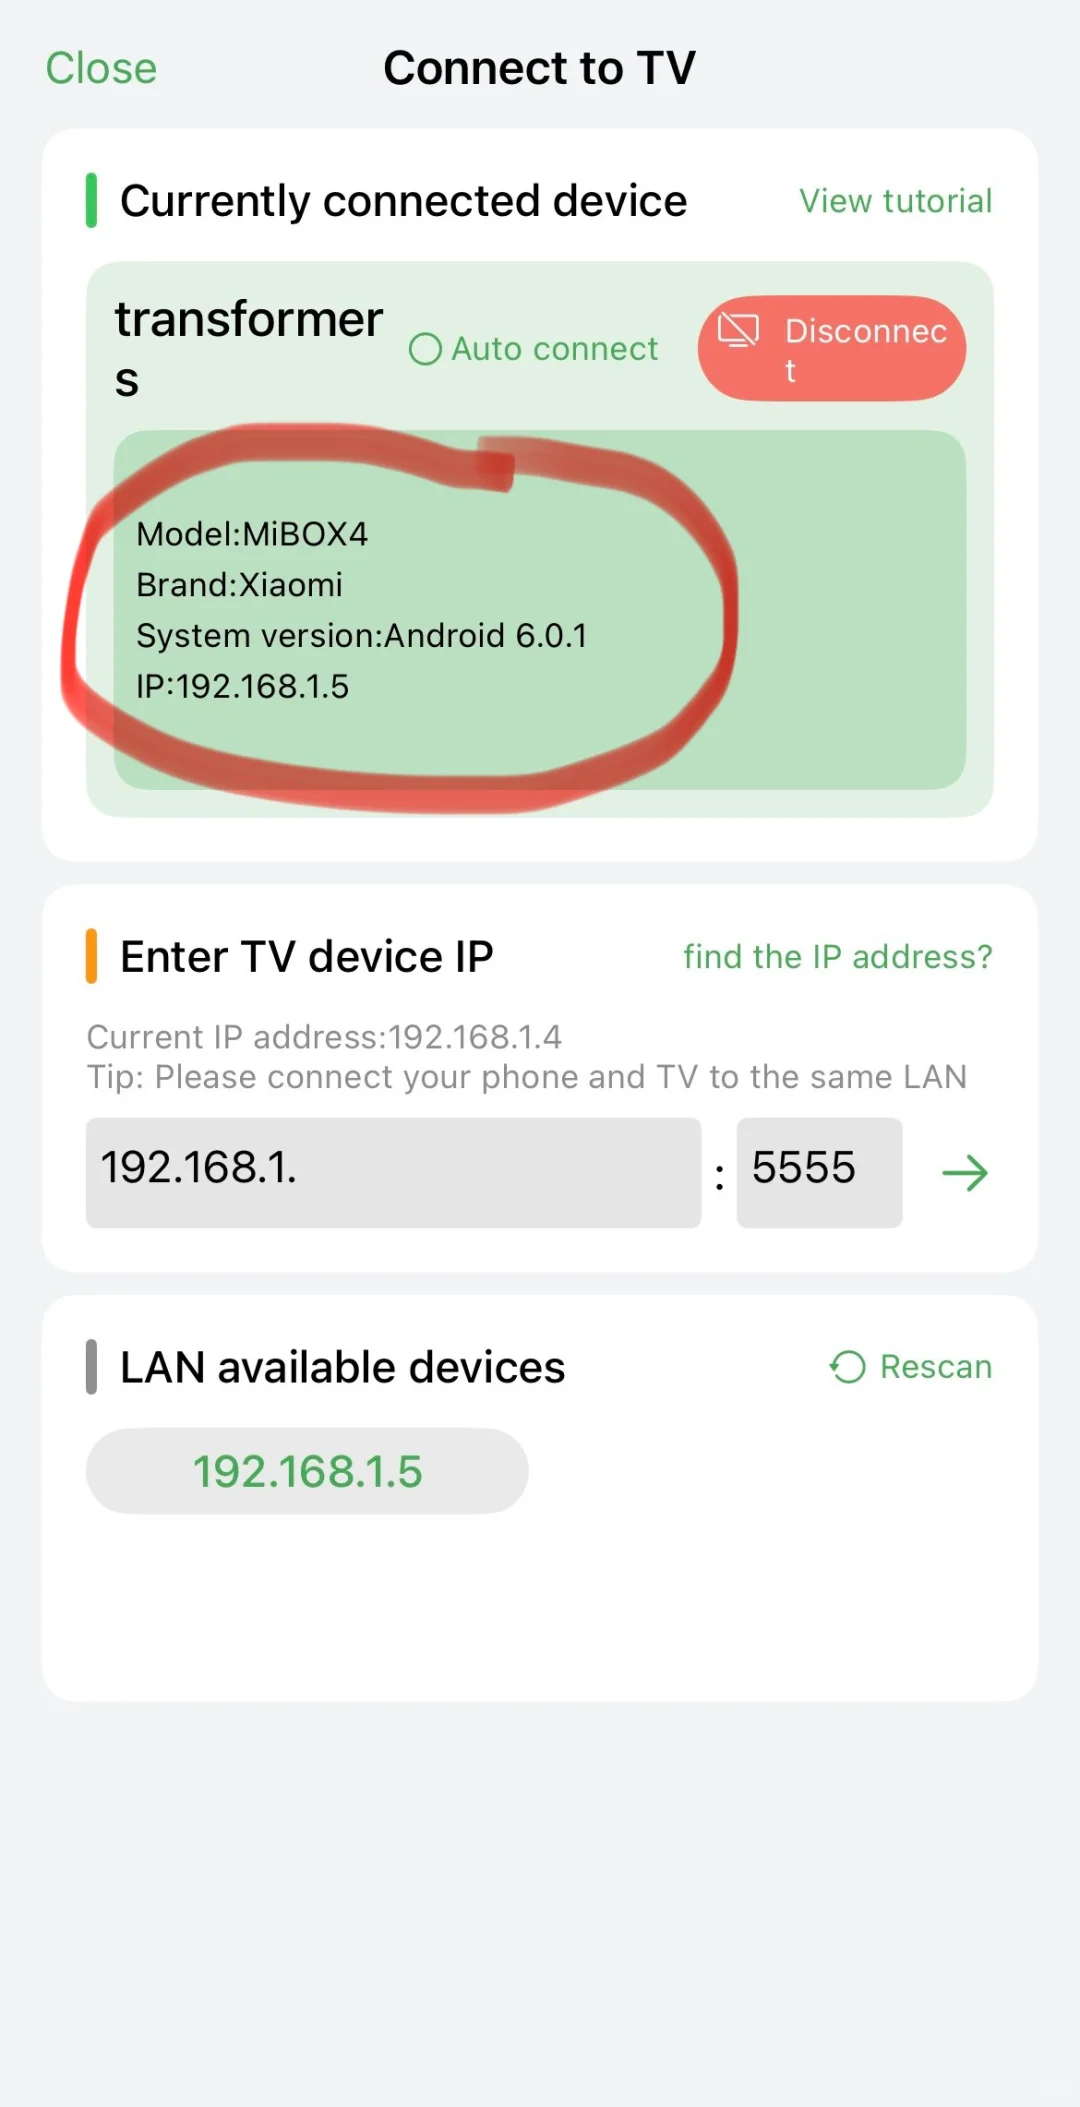Close the Connect to TV screen
1080x2107 pixels.
[x=101, y=69]
